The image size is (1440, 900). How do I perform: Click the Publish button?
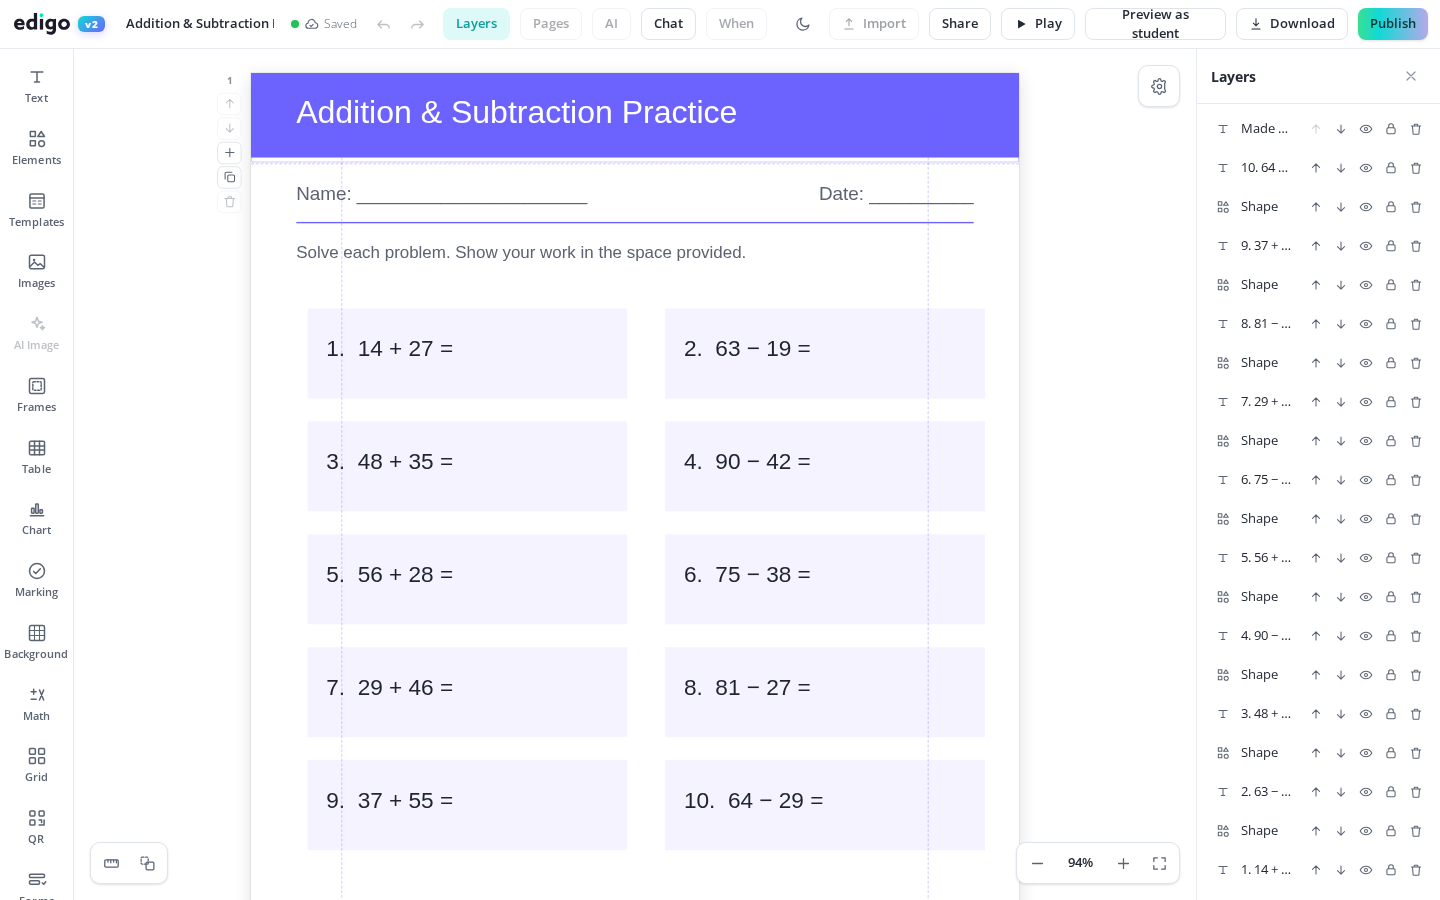click(1393, 24)
